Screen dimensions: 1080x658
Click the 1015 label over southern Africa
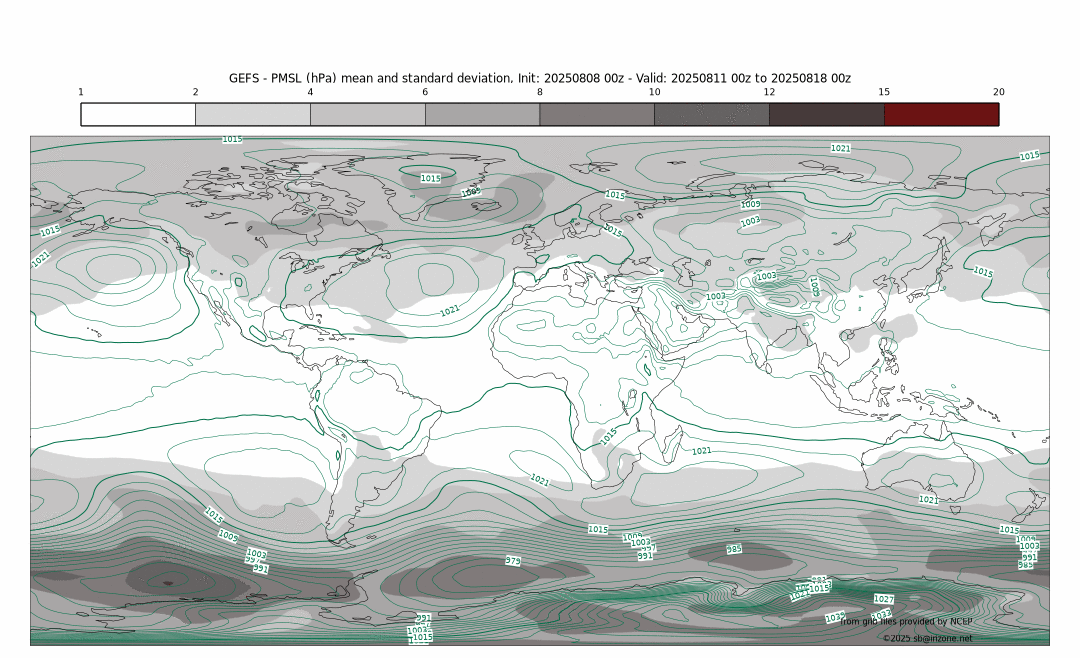(x=608, y=436)
